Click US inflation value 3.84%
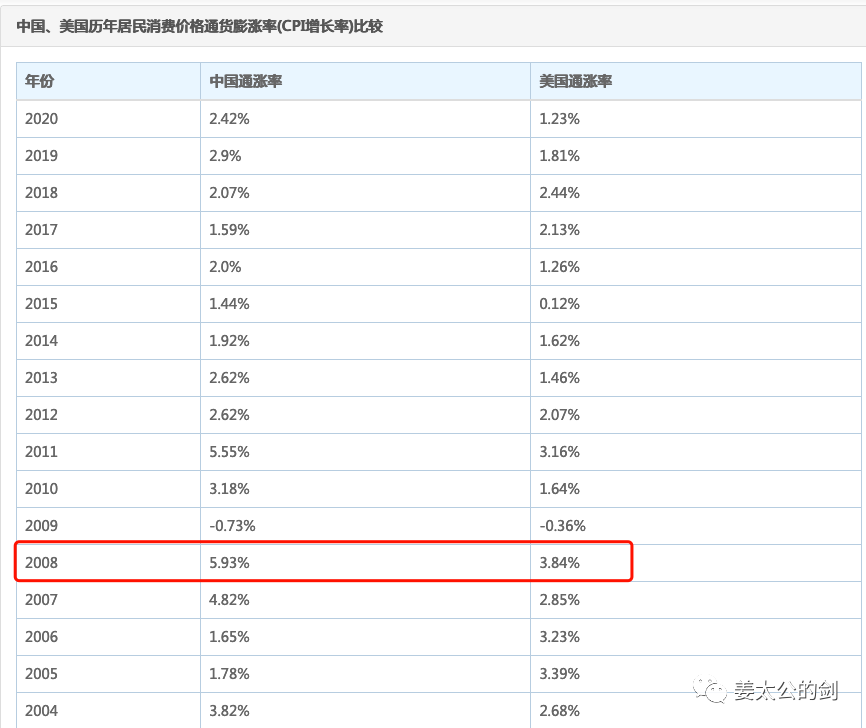Viewport: 866px width, 728px height. 559,563
